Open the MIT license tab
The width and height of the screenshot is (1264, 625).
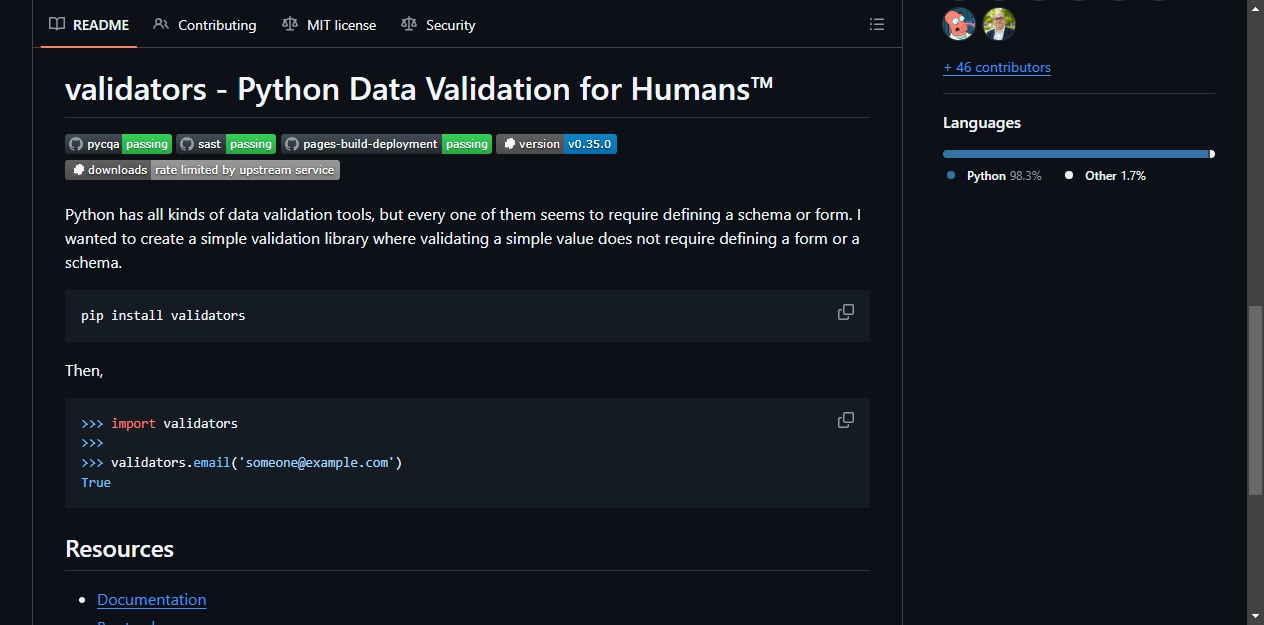click(x=329, y=25)
